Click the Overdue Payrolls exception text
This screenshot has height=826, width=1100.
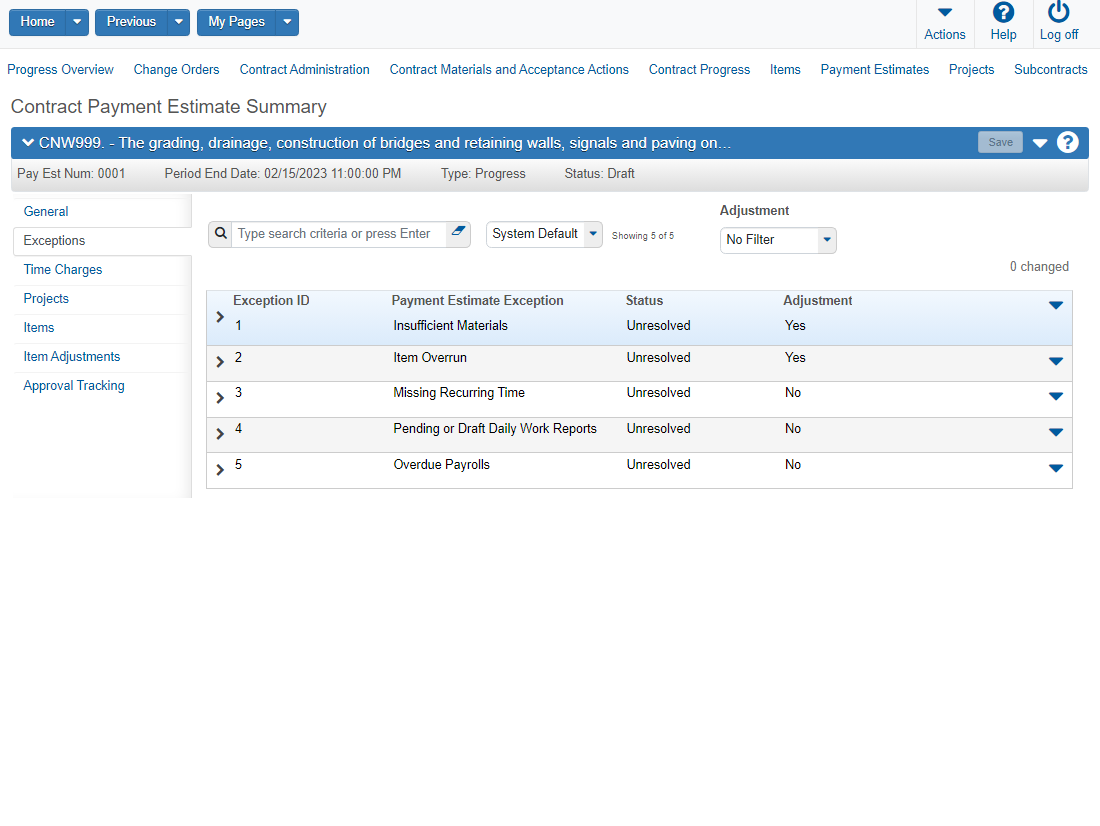click(x=442, y=465)
